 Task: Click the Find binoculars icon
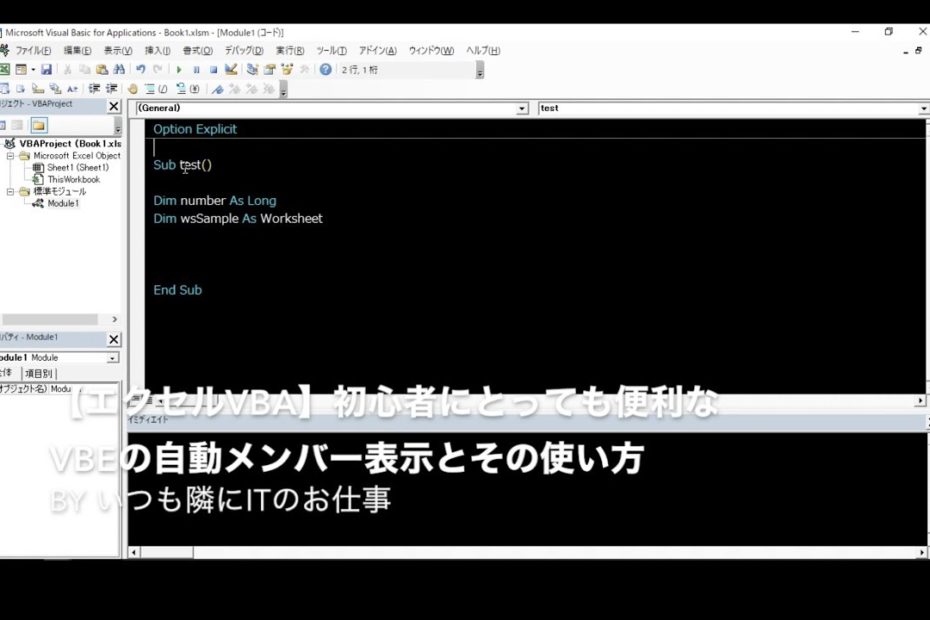tap(119, 70)
